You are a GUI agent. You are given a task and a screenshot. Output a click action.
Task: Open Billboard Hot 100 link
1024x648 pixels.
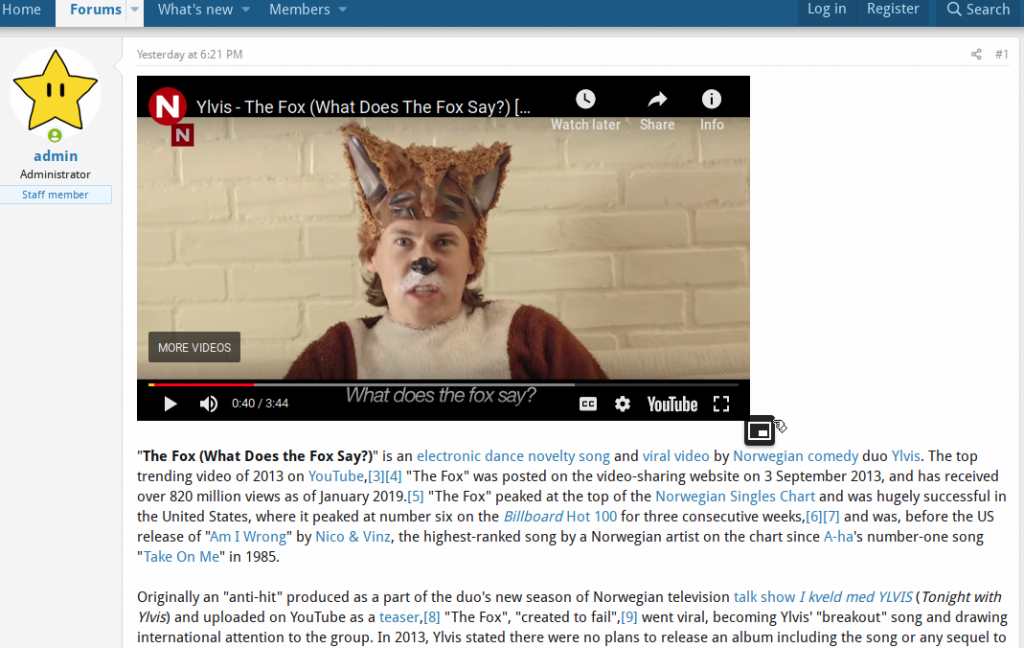coord(560,517)
